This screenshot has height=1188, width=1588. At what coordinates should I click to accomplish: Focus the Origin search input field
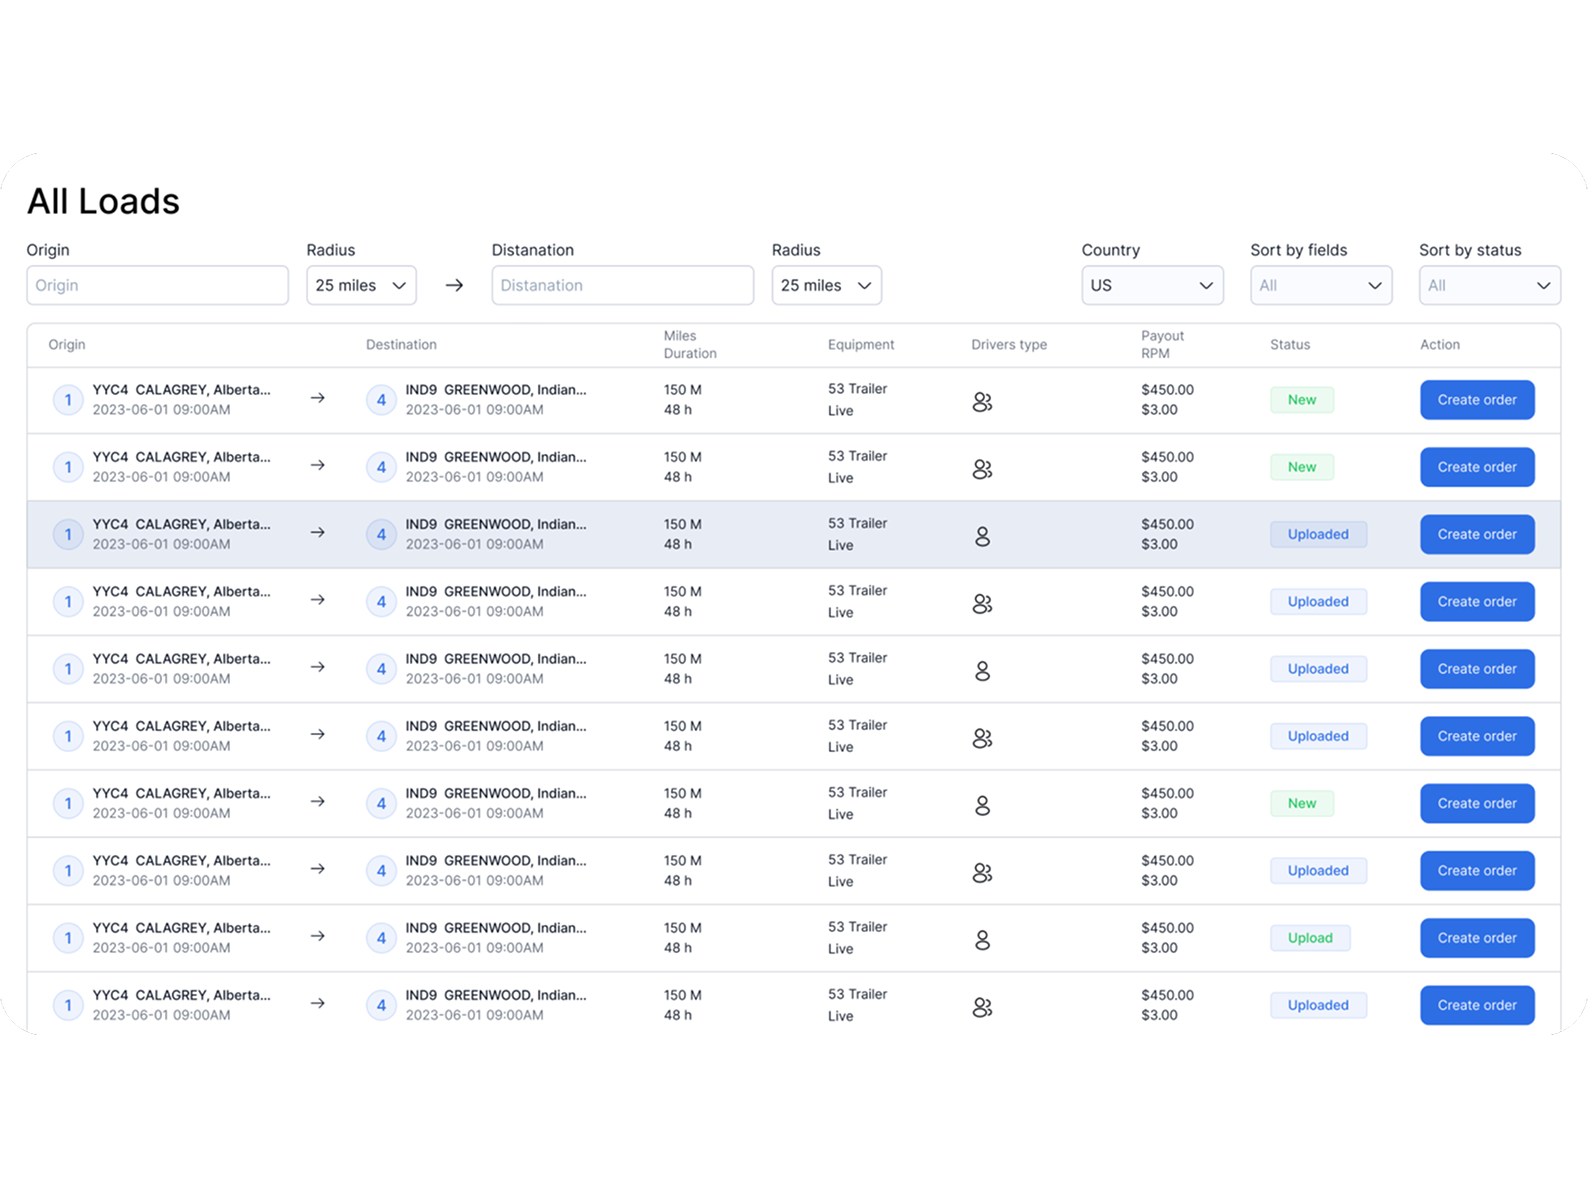[x=157, y=286]
